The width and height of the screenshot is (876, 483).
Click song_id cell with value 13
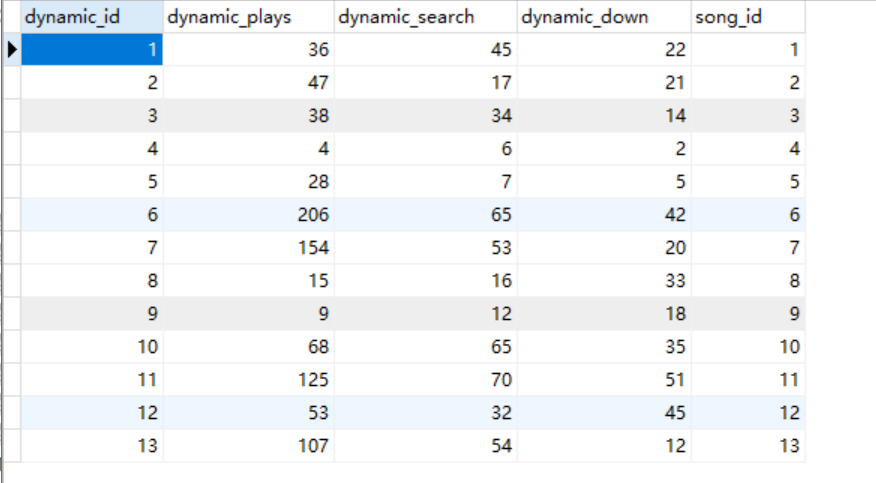[748, 445]
